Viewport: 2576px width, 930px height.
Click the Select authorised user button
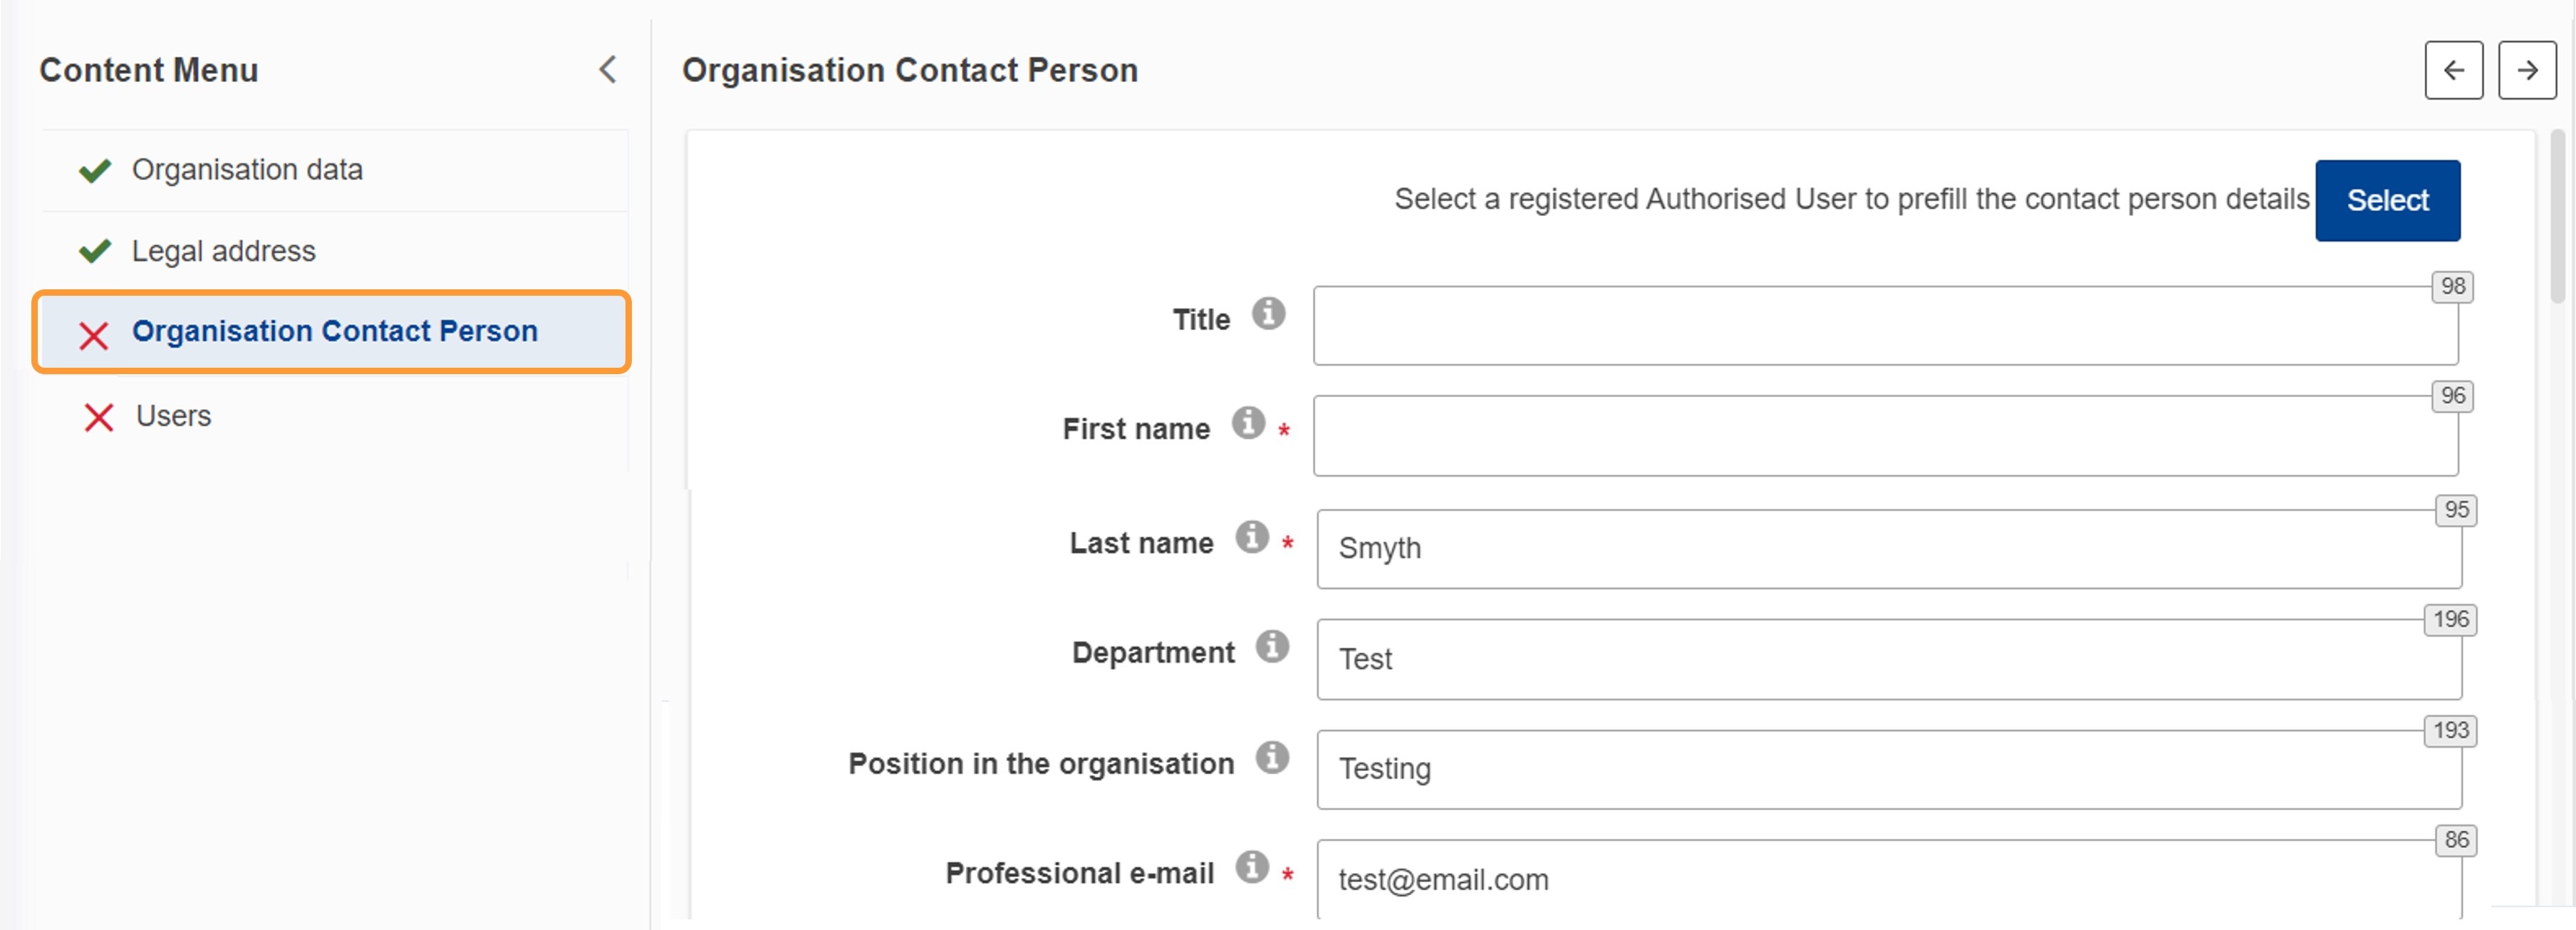tap(2387, 200)
